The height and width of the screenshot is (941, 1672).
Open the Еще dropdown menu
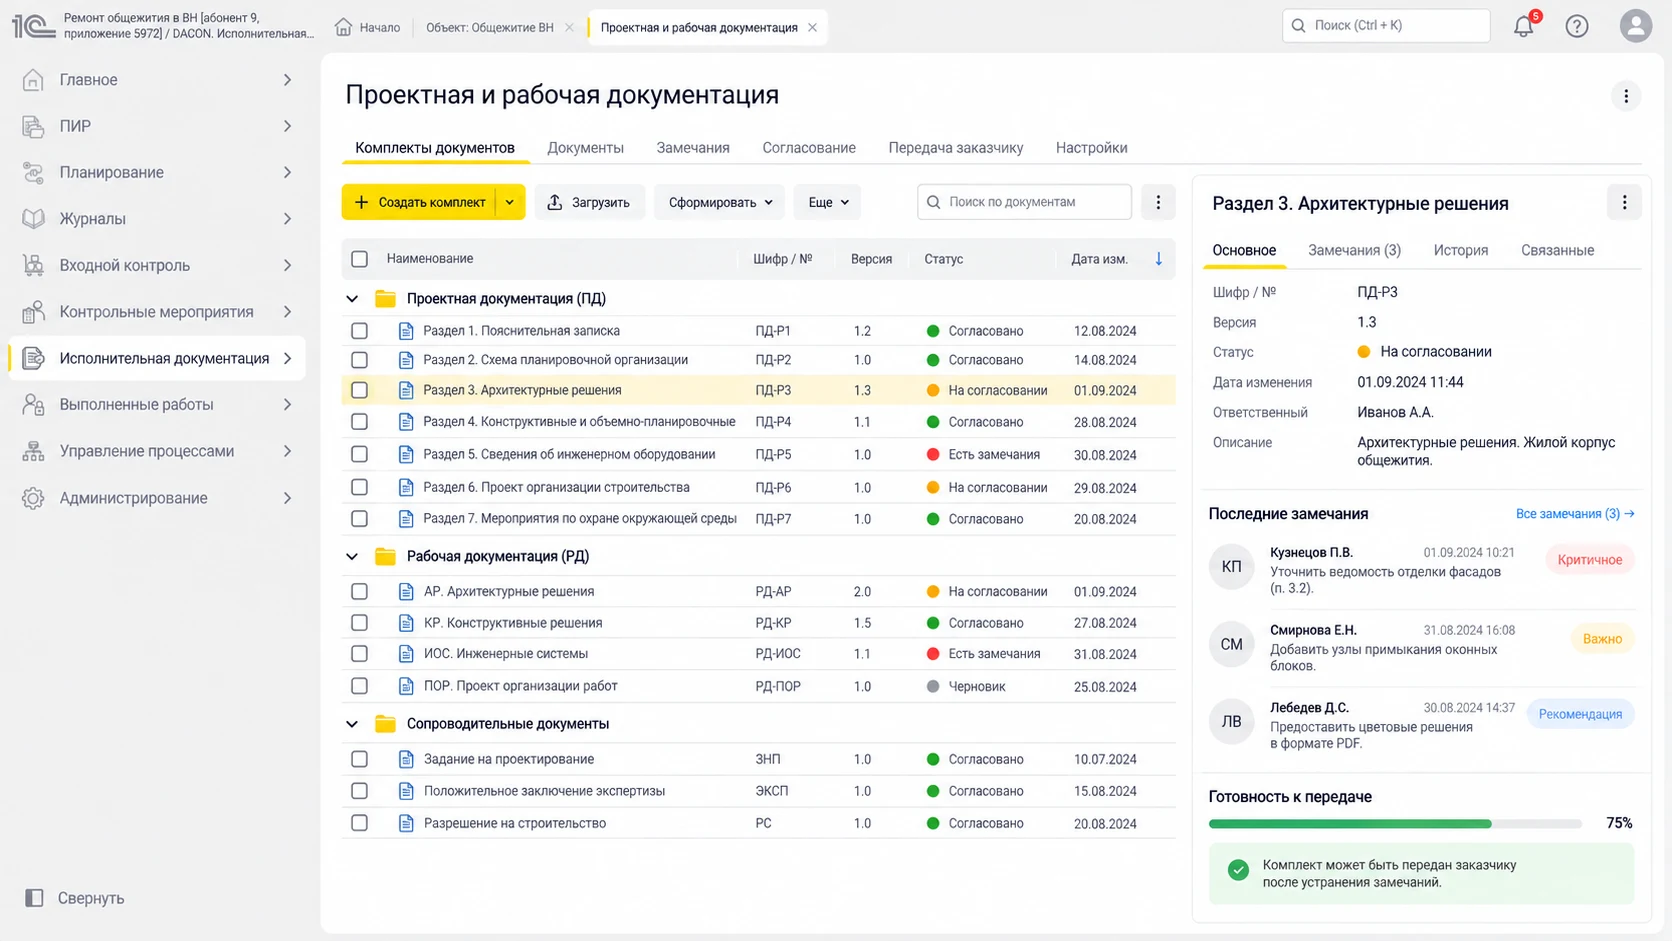(x=828, y=202)
